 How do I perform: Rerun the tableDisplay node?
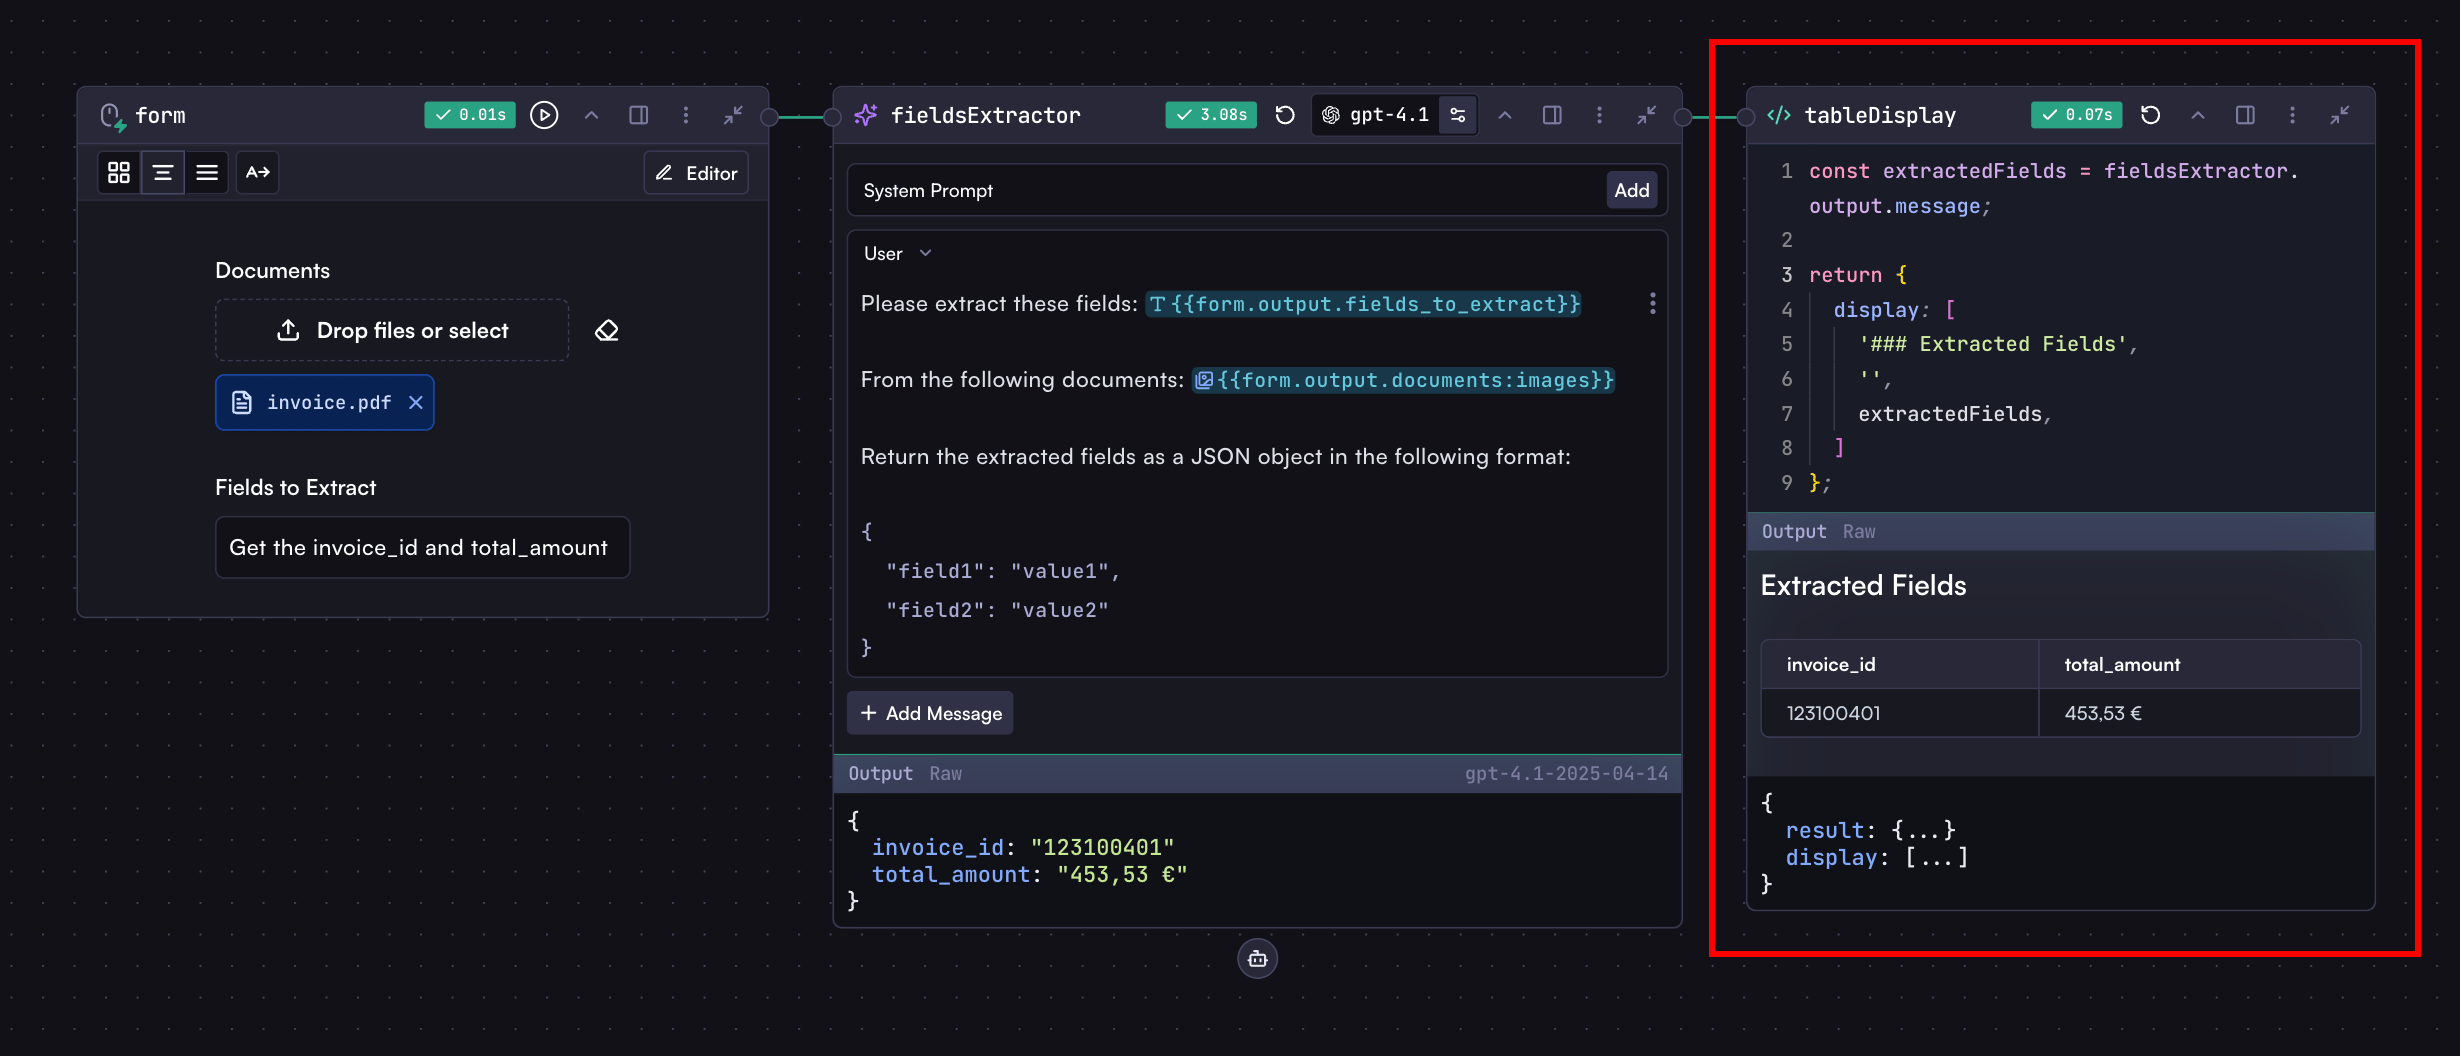tap(2151, 115)
